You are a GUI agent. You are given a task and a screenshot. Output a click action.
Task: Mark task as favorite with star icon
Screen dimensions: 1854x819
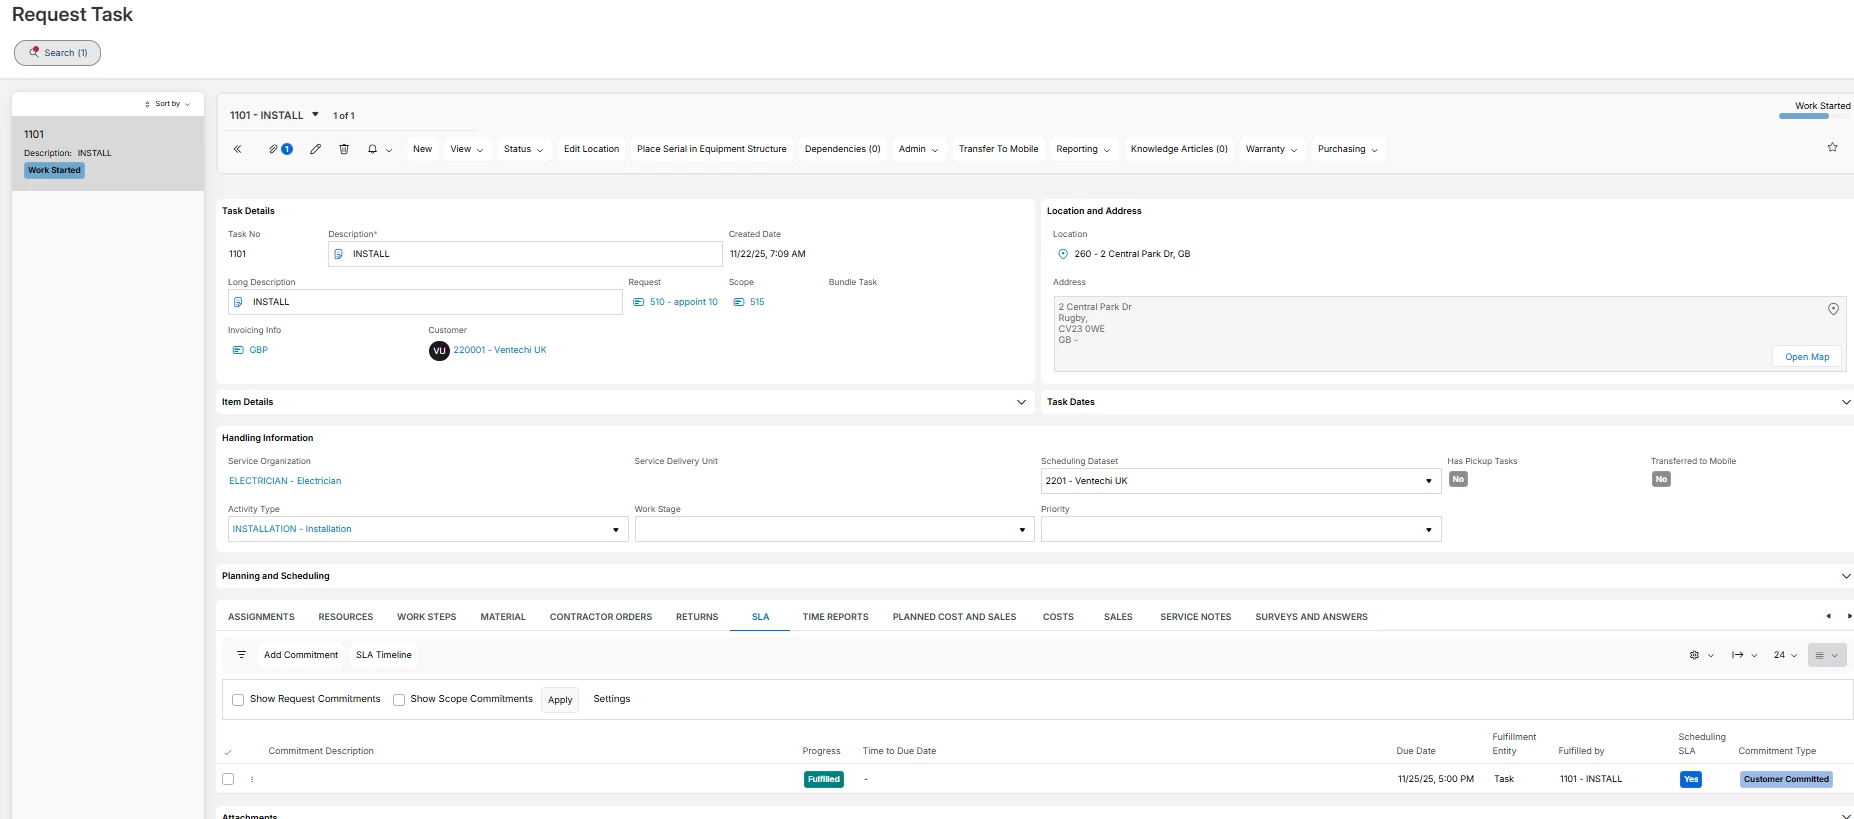[x=1832, y=147]
